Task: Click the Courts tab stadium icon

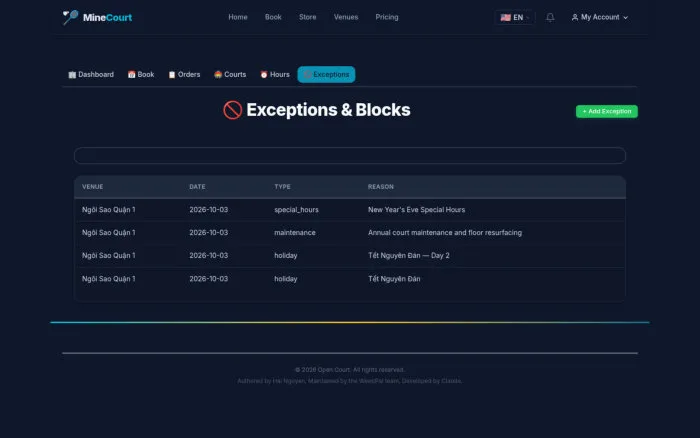Action: tap(218, 75)
